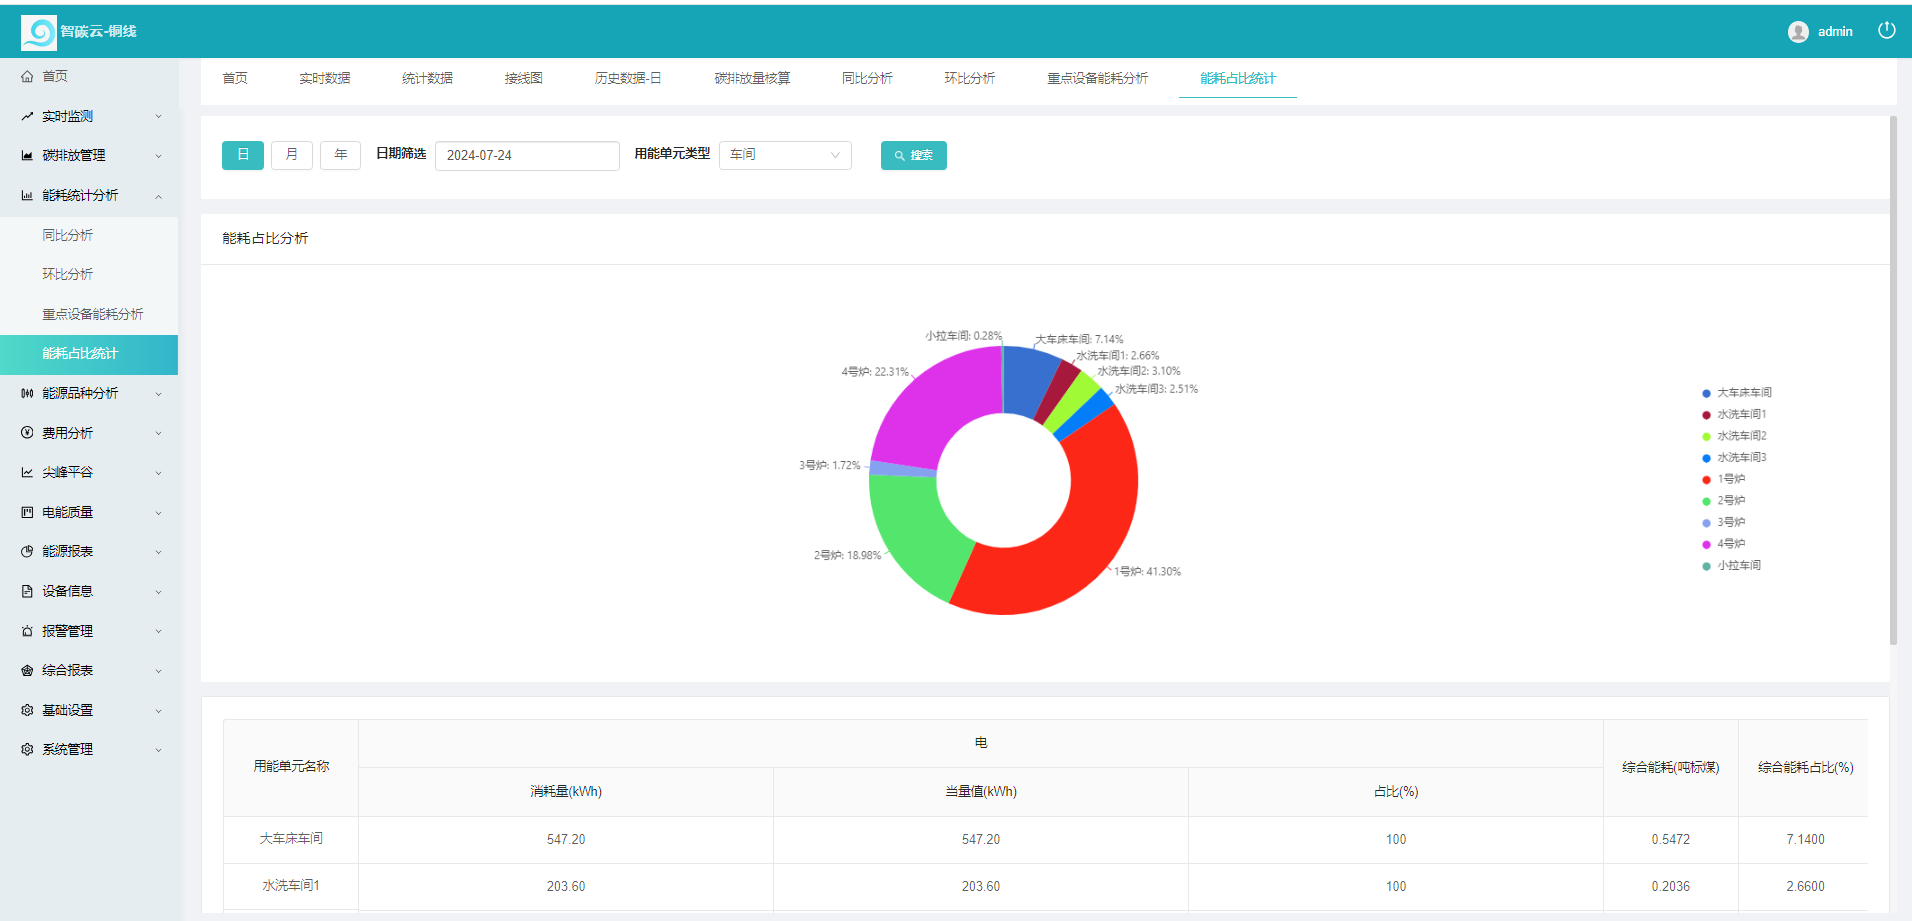Switch period to 年 (year)
The width and height of the screenshot is (1912, 921).
pyautogui.click(x=340, y=155)
